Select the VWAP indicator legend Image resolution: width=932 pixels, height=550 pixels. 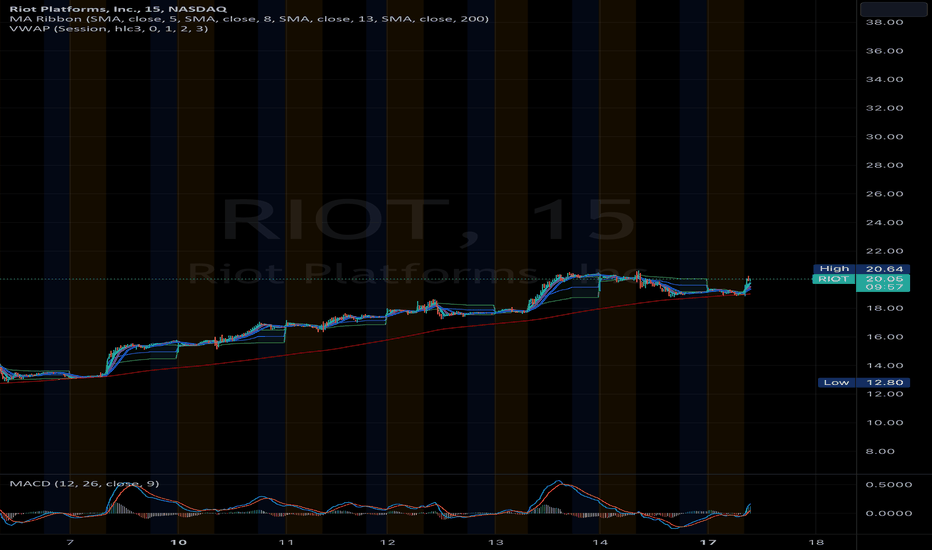point(109,28)
